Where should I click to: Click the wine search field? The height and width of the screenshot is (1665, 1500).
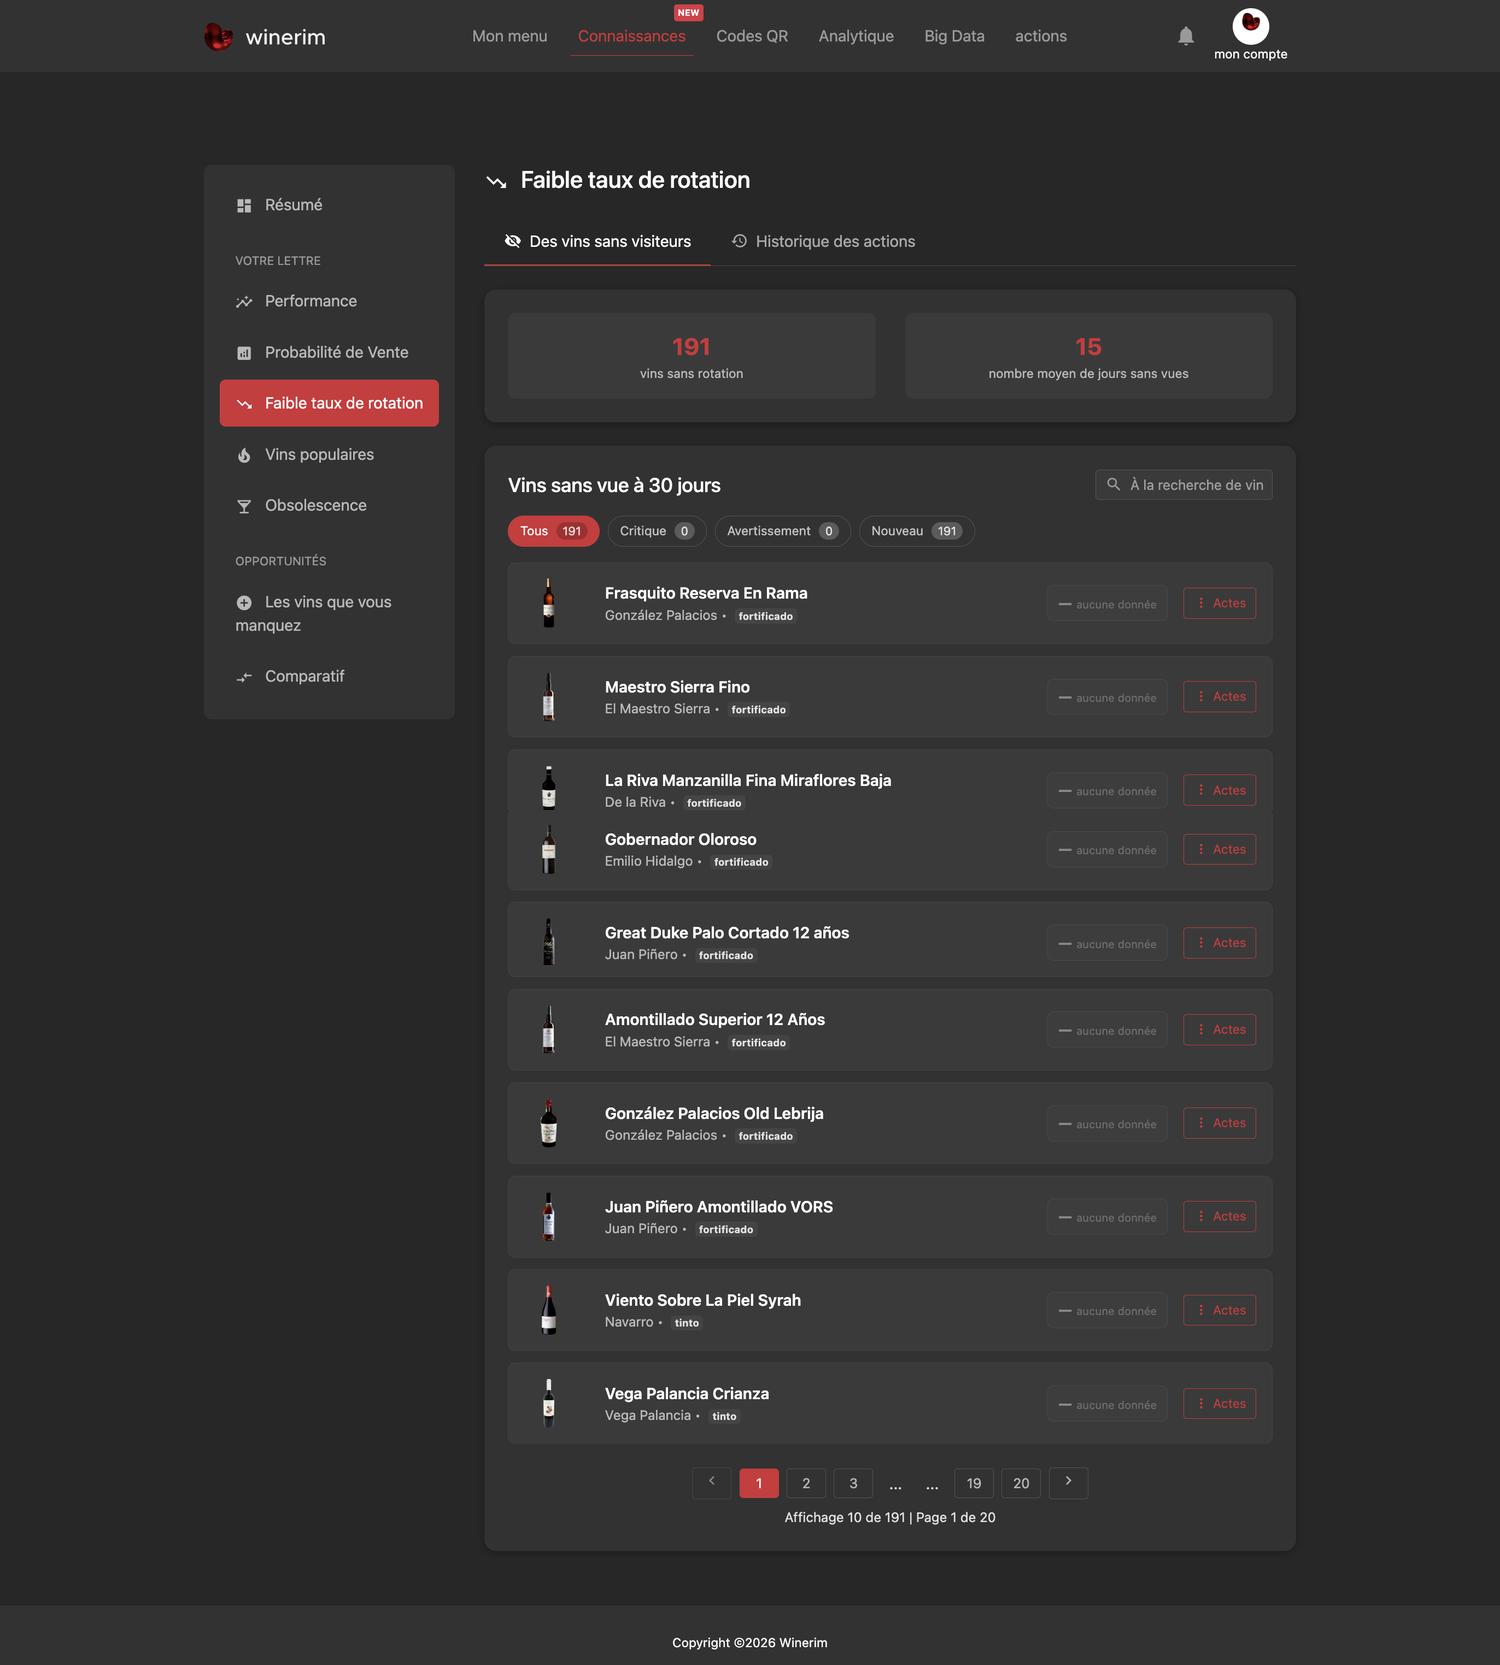coord(1183,485)
